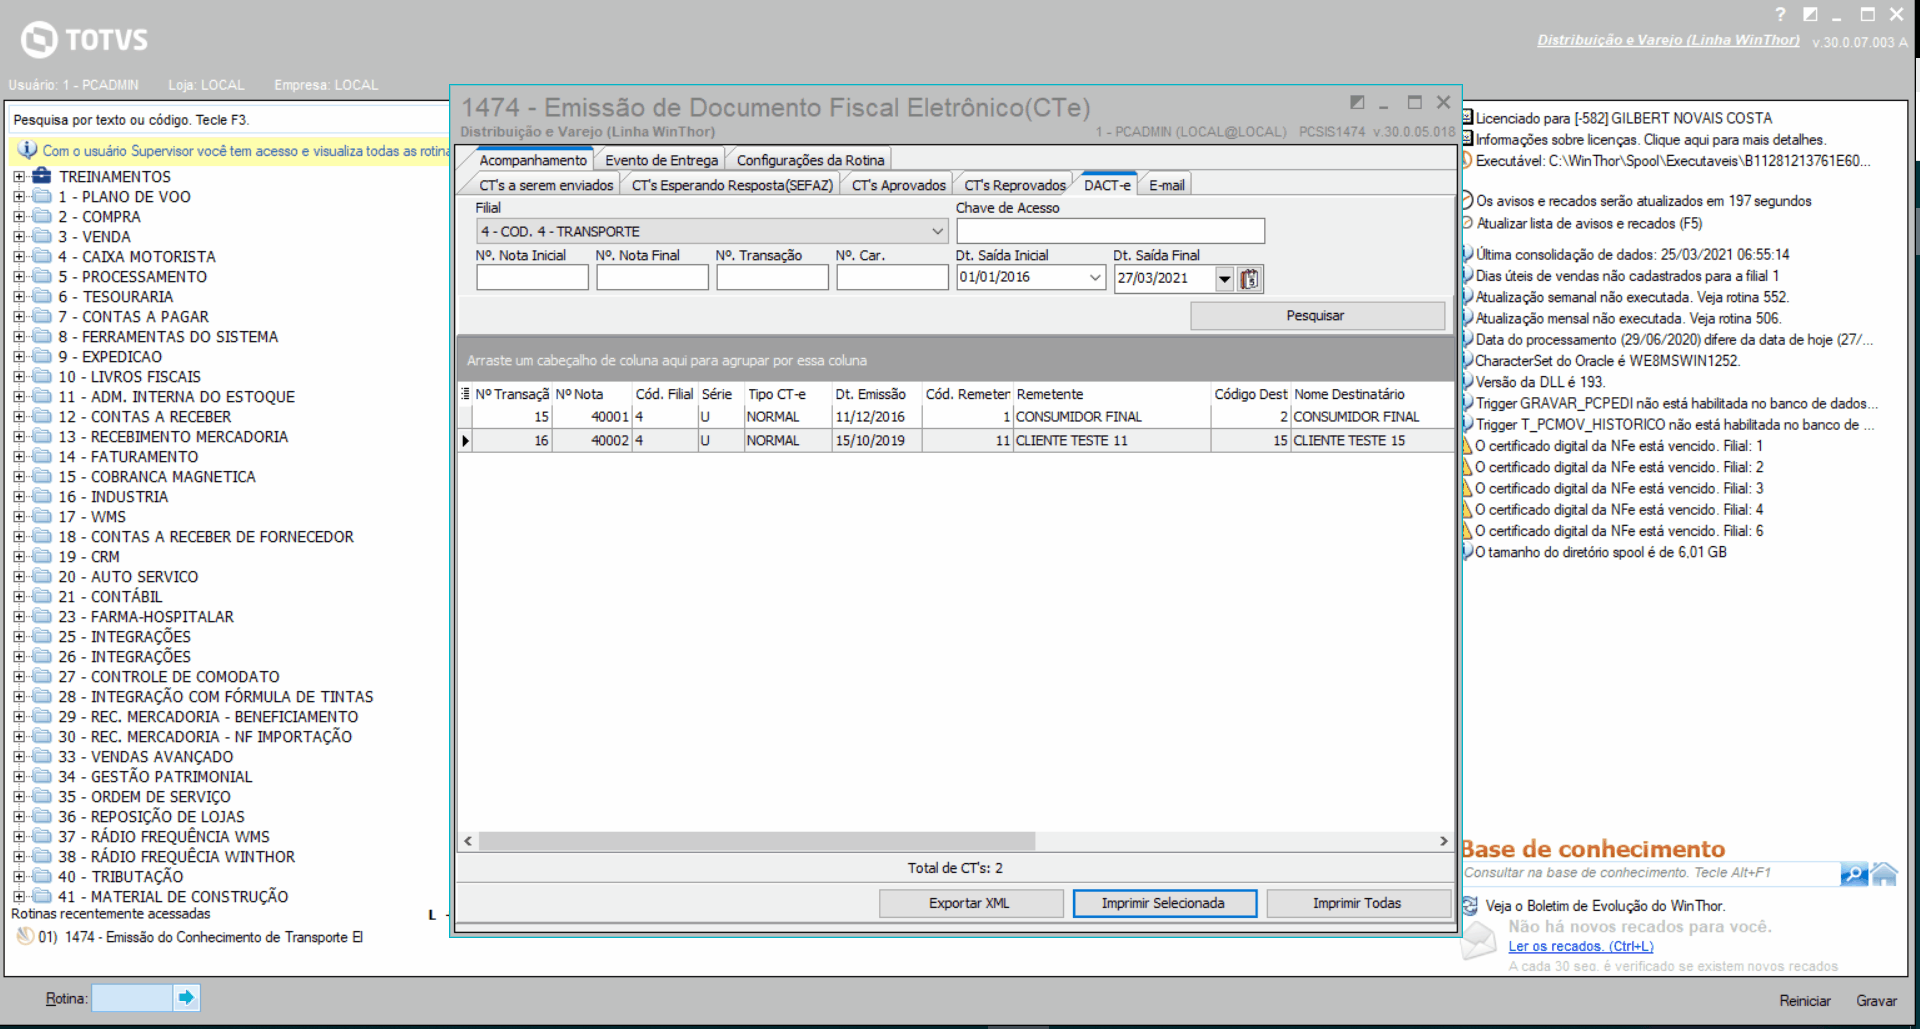Viewport: 1920px width, 1029px height.
Task: Switch to the CT's Aprovados tab
Action: [898, 185]
